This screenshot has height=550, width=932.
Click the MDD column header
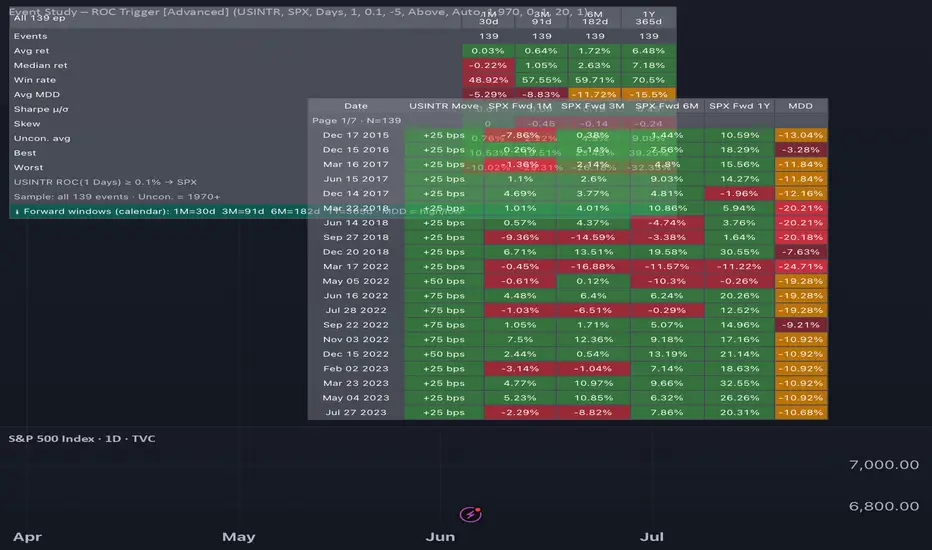click(x=801, y=106)
